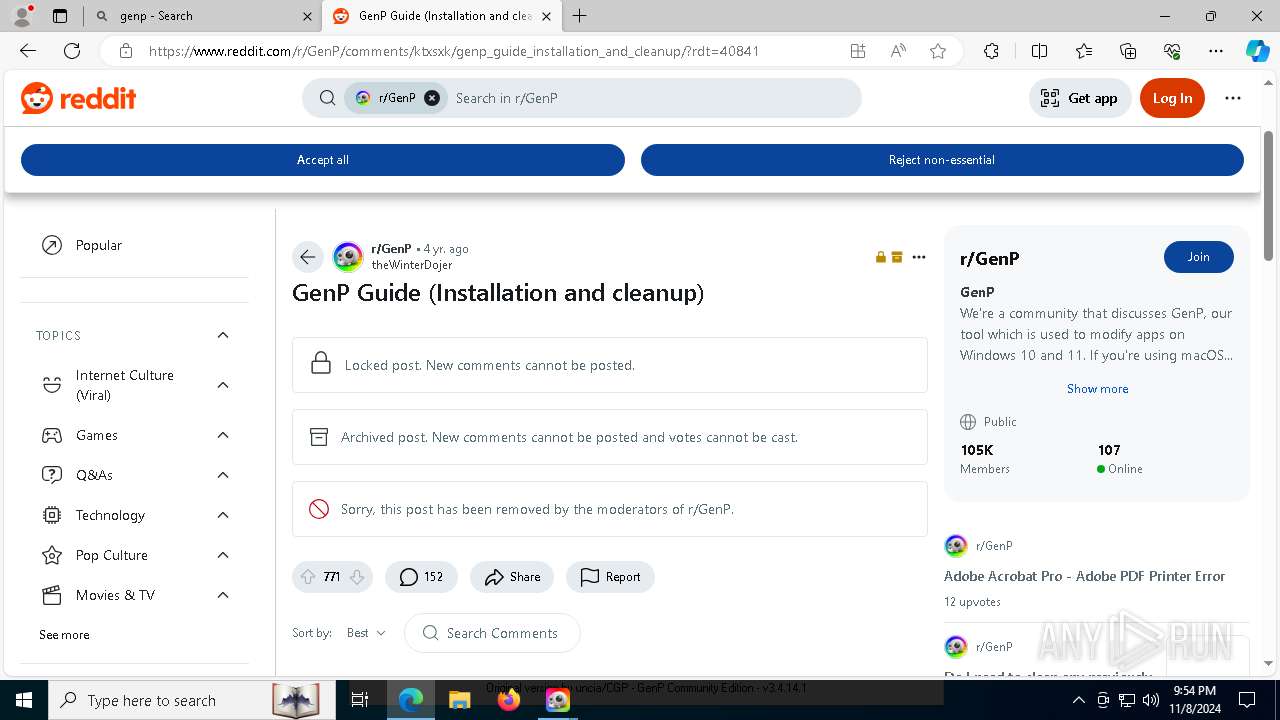
Task: Click See more topics
Action: [64, 635]
